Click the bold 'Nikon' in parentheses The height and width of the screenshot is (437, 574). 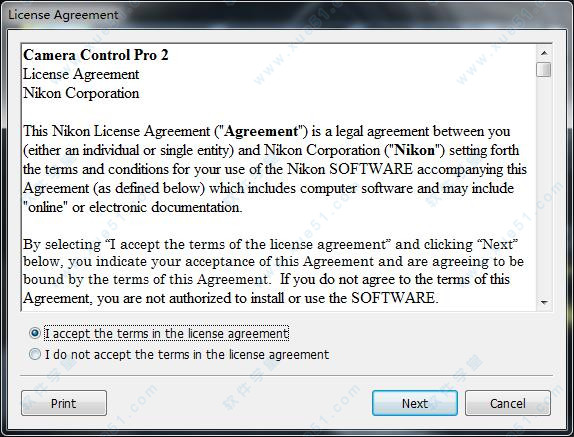(414, 150)
